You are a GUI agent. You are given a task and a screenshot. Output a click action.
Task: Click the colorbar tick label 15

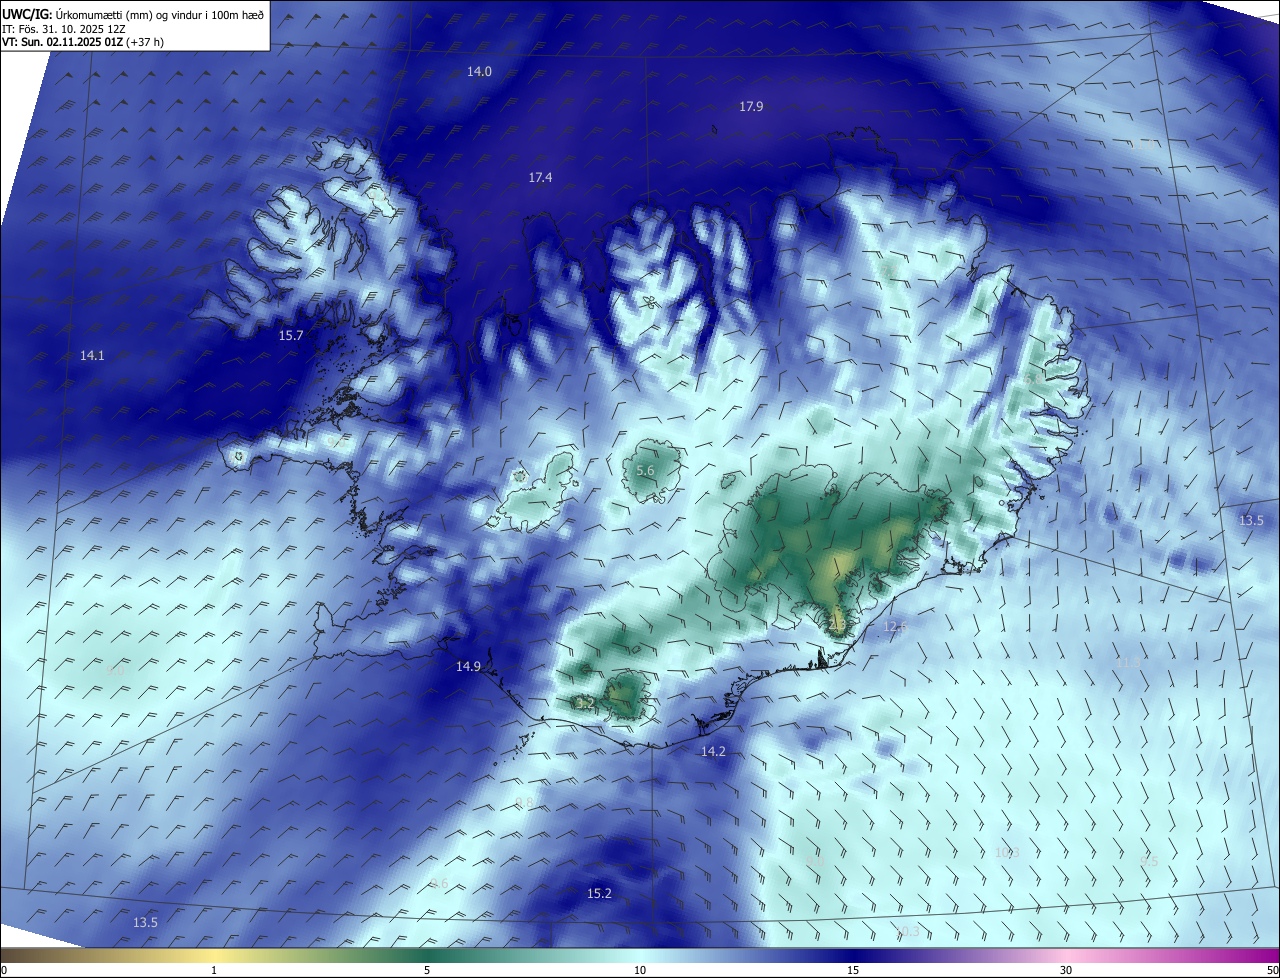pos(853,970)
